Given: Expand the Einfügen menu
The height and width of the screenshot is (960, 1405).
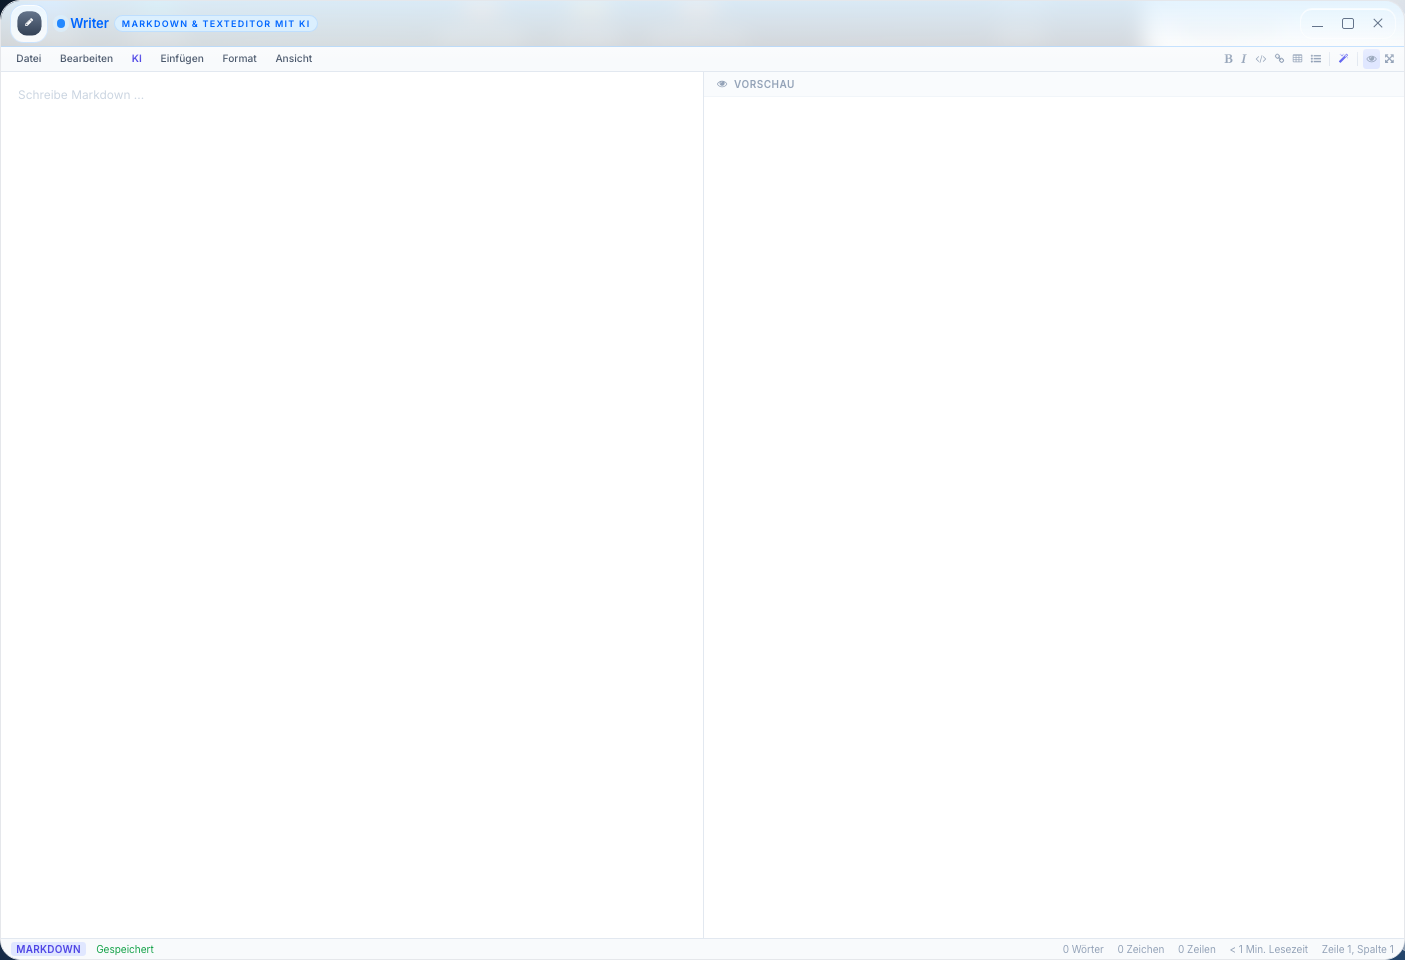Looking at the screenshot, I should [182, 58].
